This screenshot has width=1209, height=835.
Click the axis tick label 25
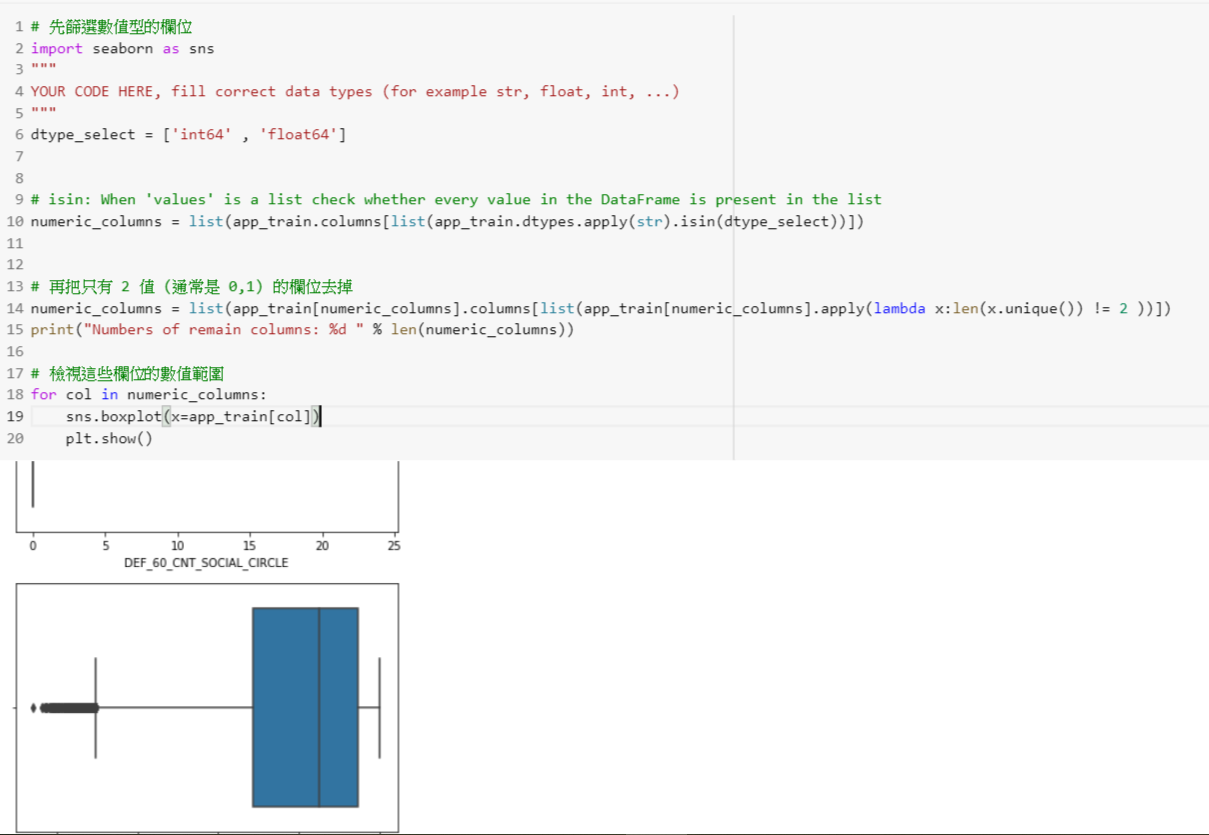point(393,546)
